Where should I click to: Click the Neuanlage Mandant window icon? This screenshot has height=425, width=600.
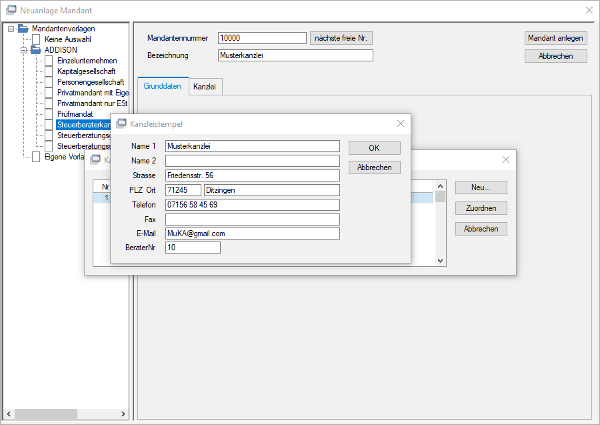pyautogui.click(x=11, y=10)
